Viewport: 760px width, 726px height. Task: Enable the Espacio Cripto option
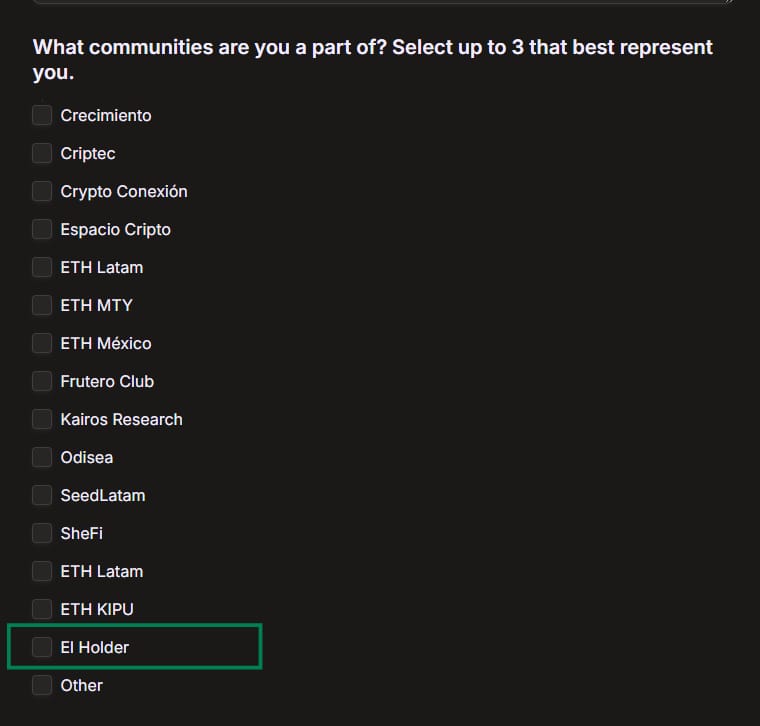pos(42,229)
